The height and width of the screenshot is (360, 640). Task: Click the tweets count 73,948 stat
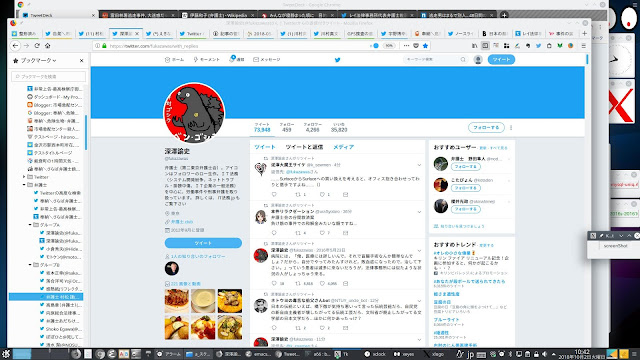coord(262,127)
